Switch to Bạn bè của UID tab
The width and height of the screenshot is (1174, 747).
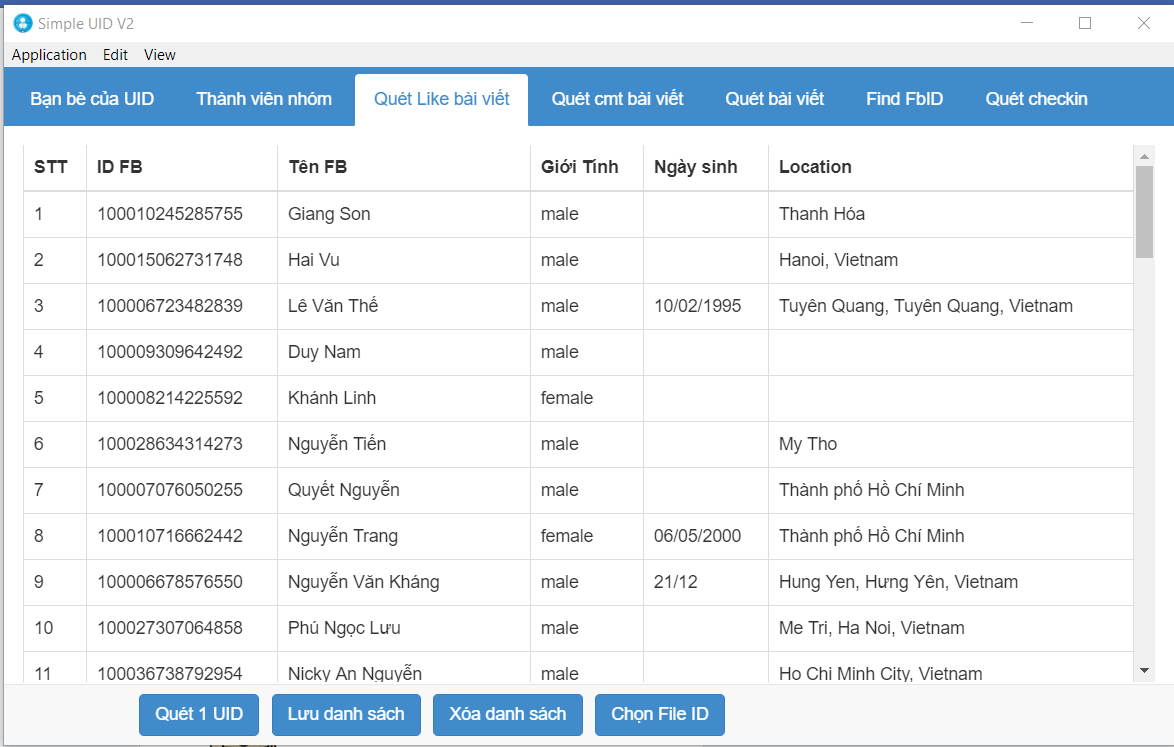(x=92, y=99)
